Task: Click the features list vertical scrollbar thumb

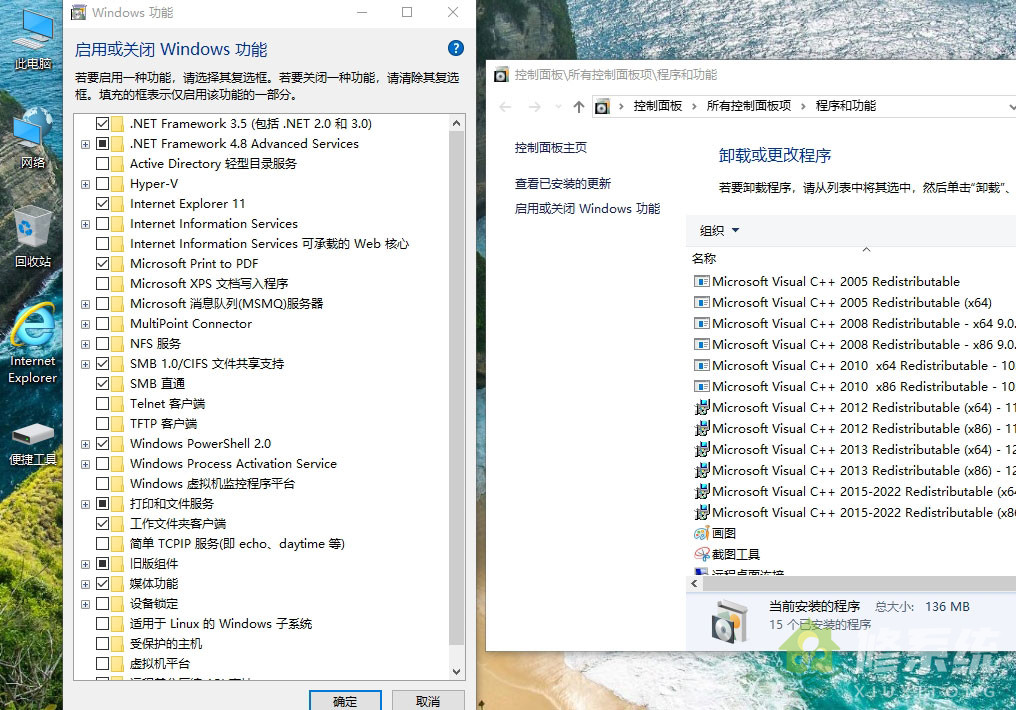Action: tap(456, 389)
